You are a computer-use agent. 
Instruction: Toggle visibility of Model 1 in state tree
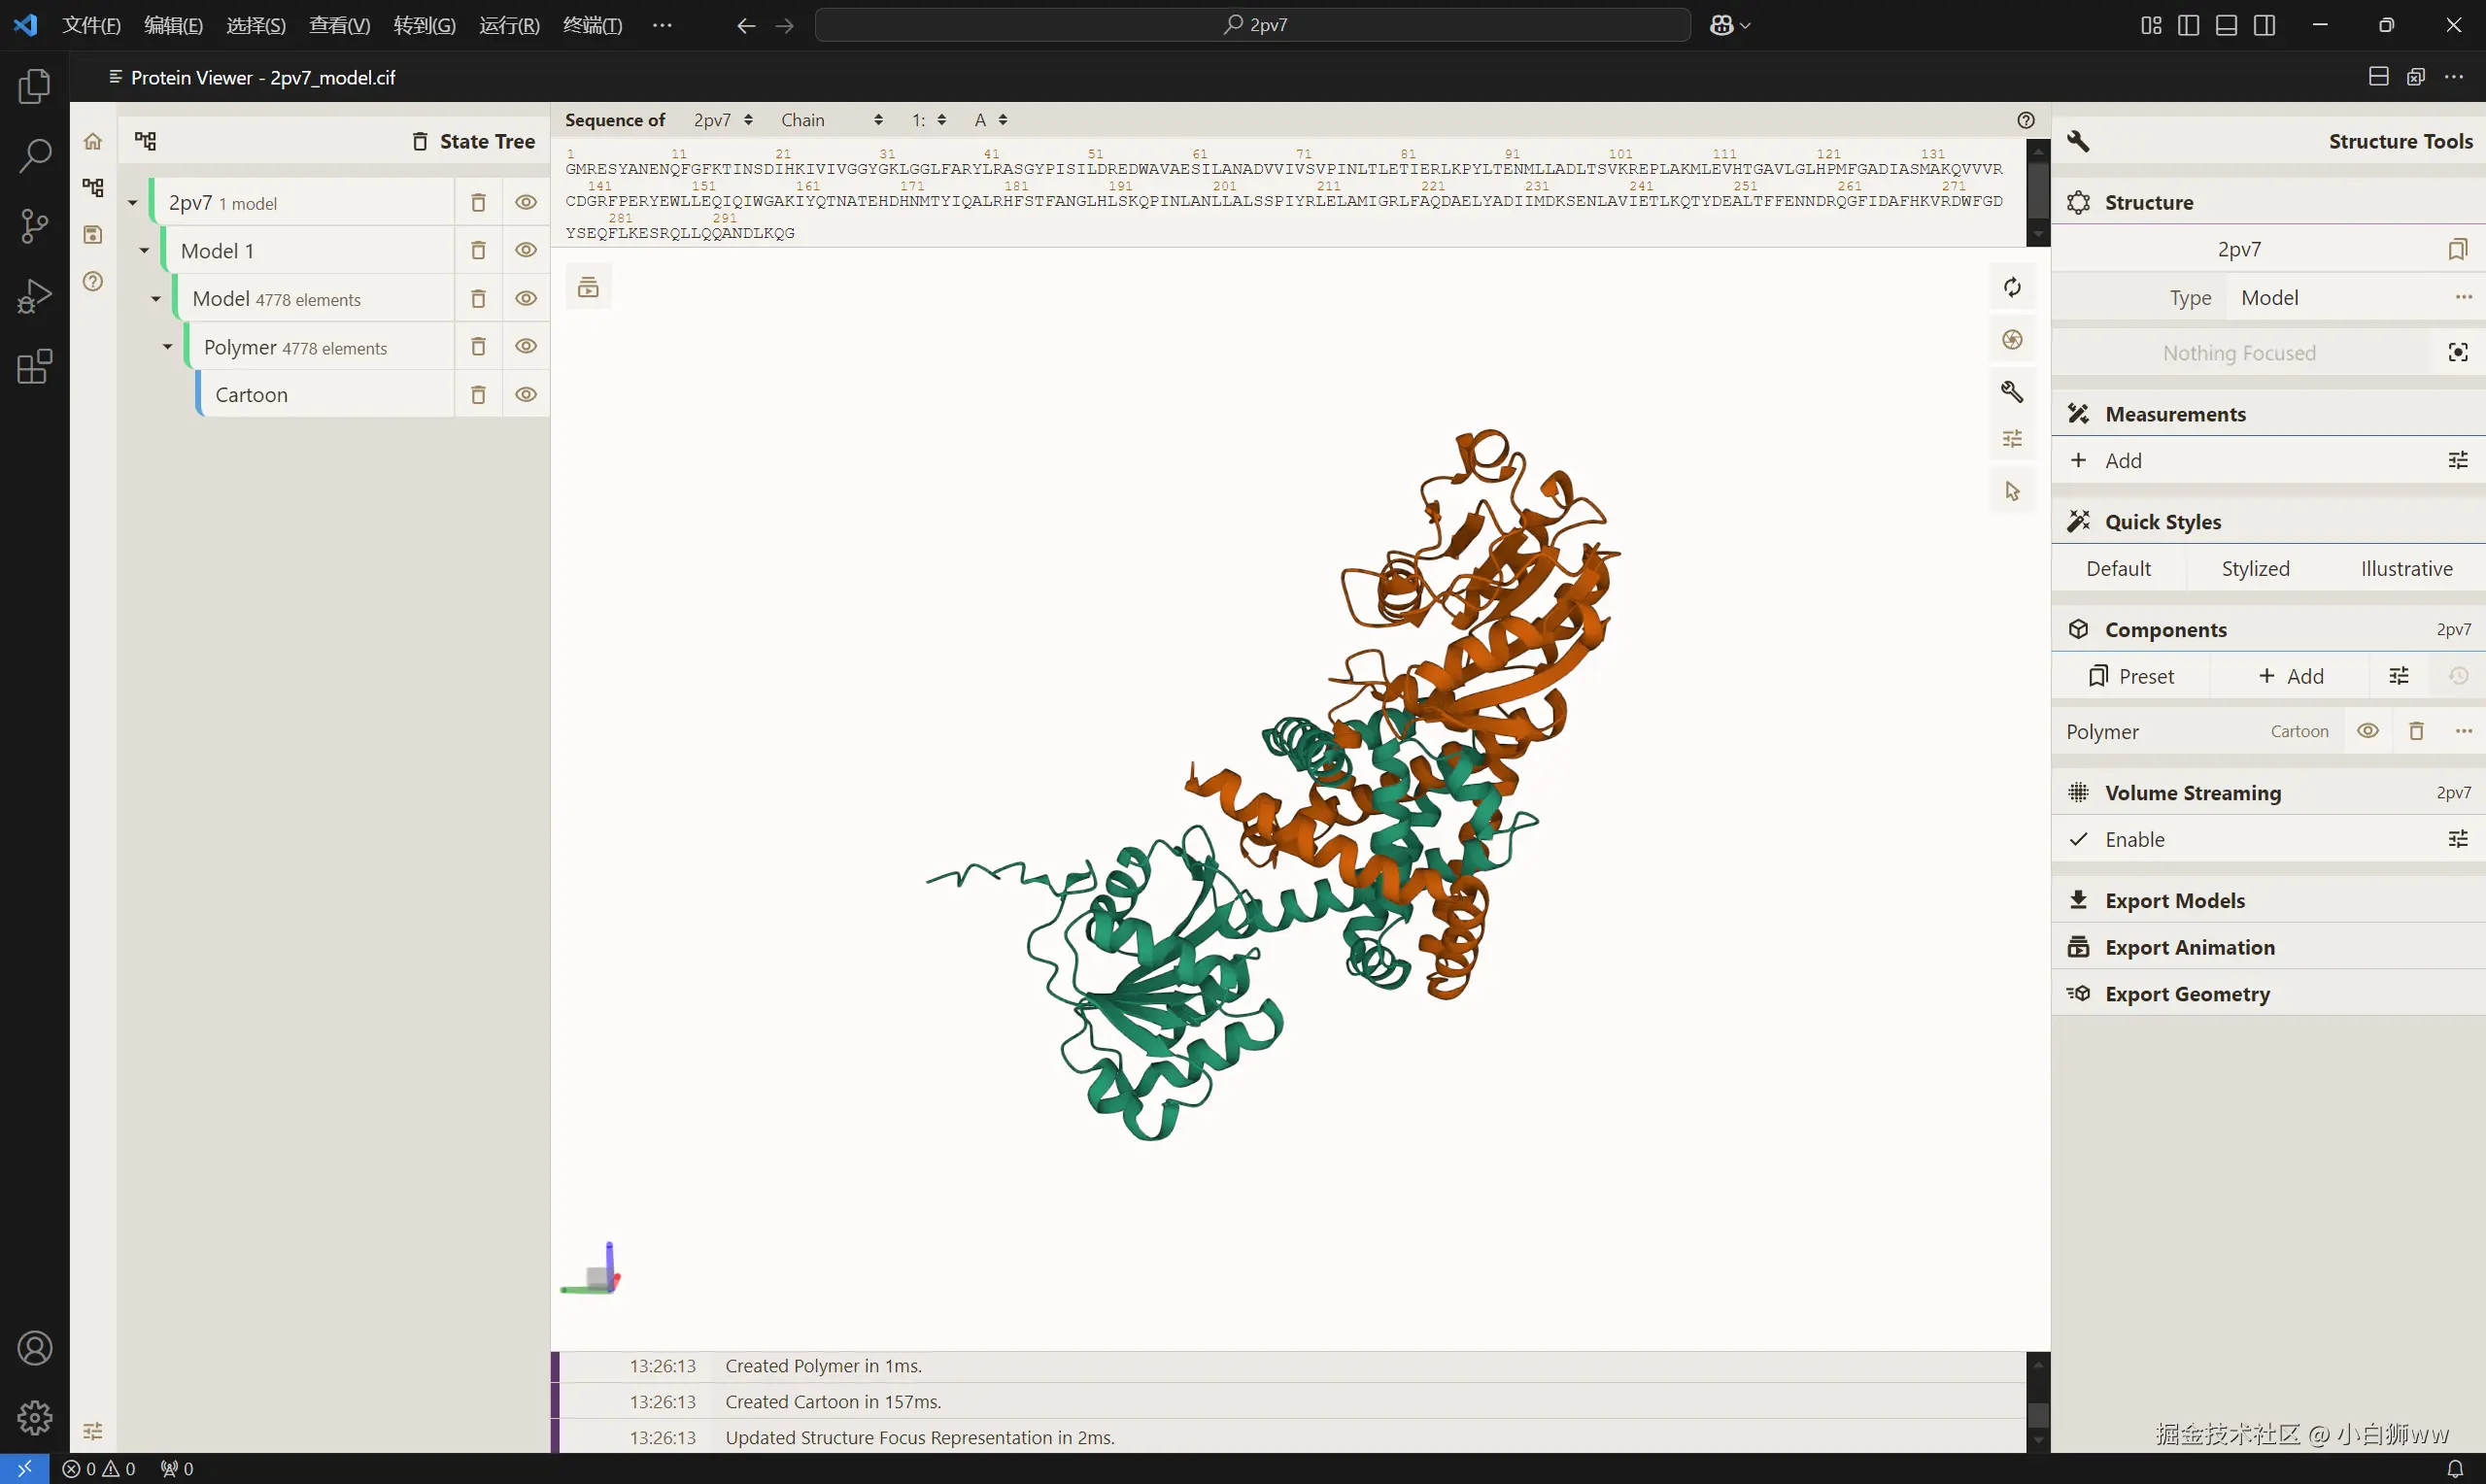[525, 251]
